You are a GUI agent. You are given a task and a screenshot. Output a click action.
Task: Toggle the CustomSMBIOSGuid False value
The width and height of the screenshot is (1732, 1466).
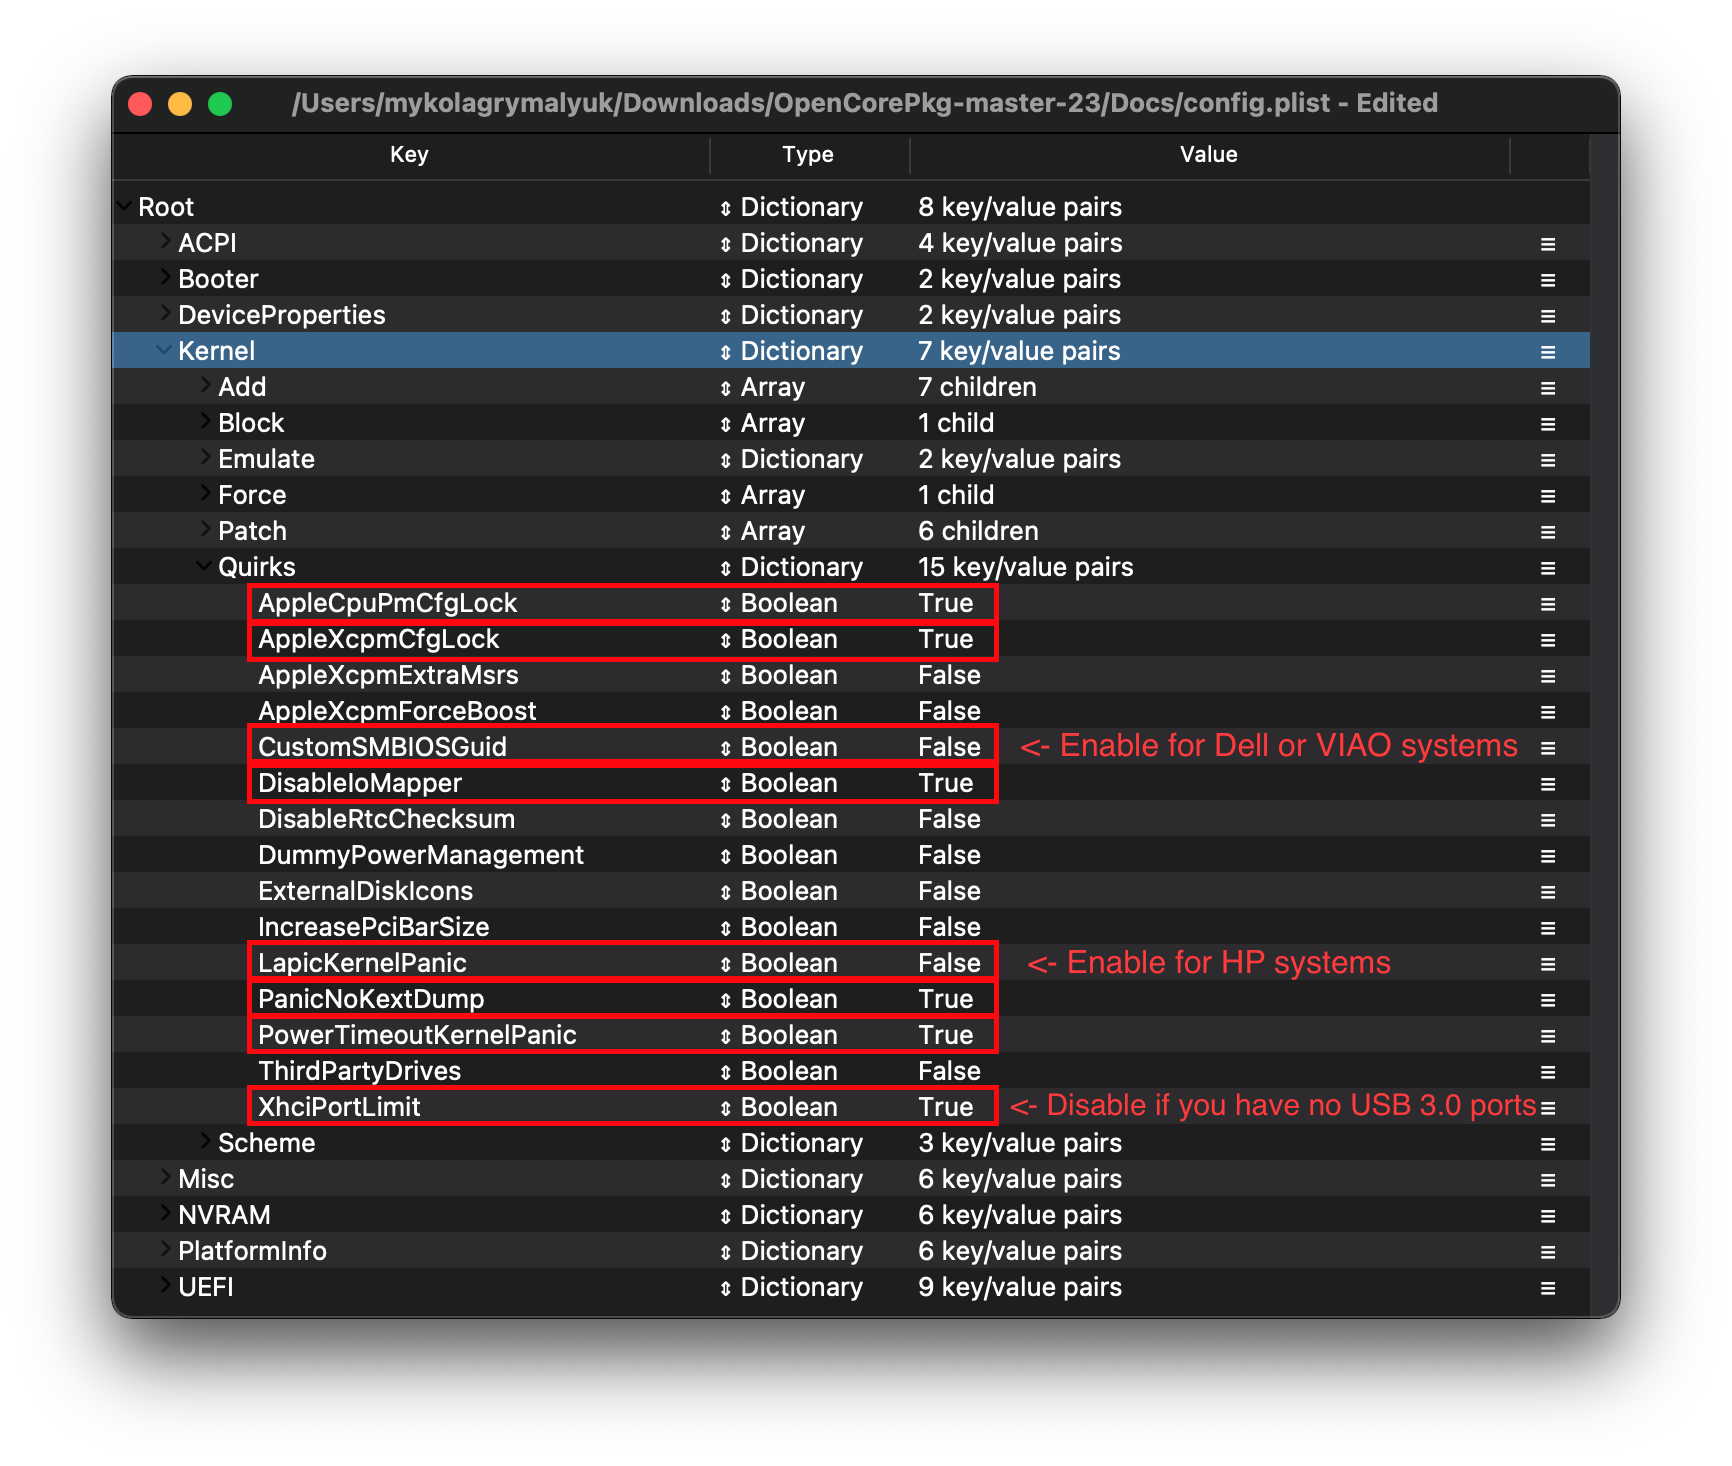tap(949, 747)
